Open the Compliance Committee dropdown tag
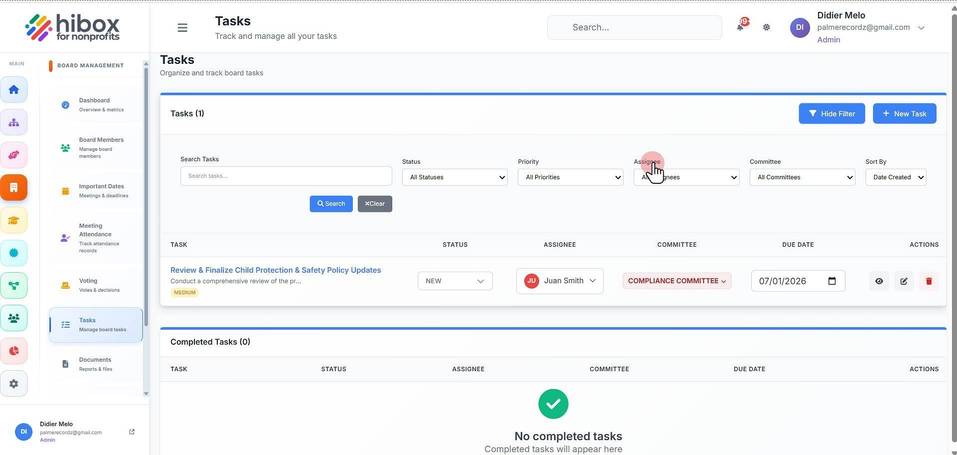This screenshot has width=957, height=455. click(x=677, y=281)
